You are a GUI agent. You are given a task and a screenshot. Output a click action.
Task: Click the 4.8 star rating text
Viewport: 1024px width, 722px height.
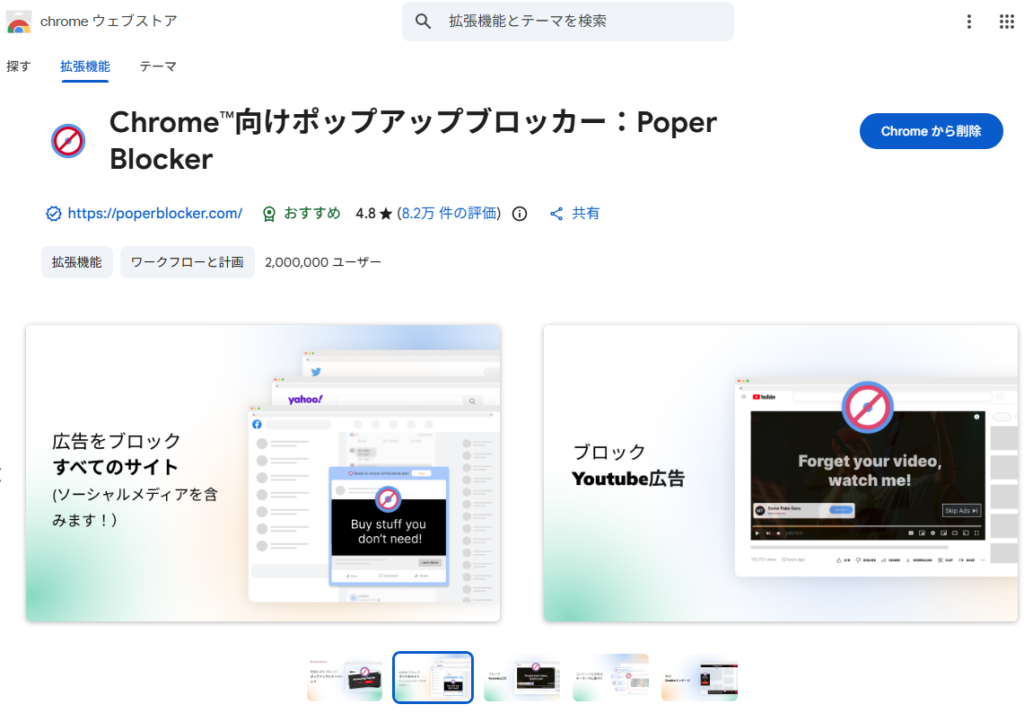pyautogui.click(x=374, y=213)
